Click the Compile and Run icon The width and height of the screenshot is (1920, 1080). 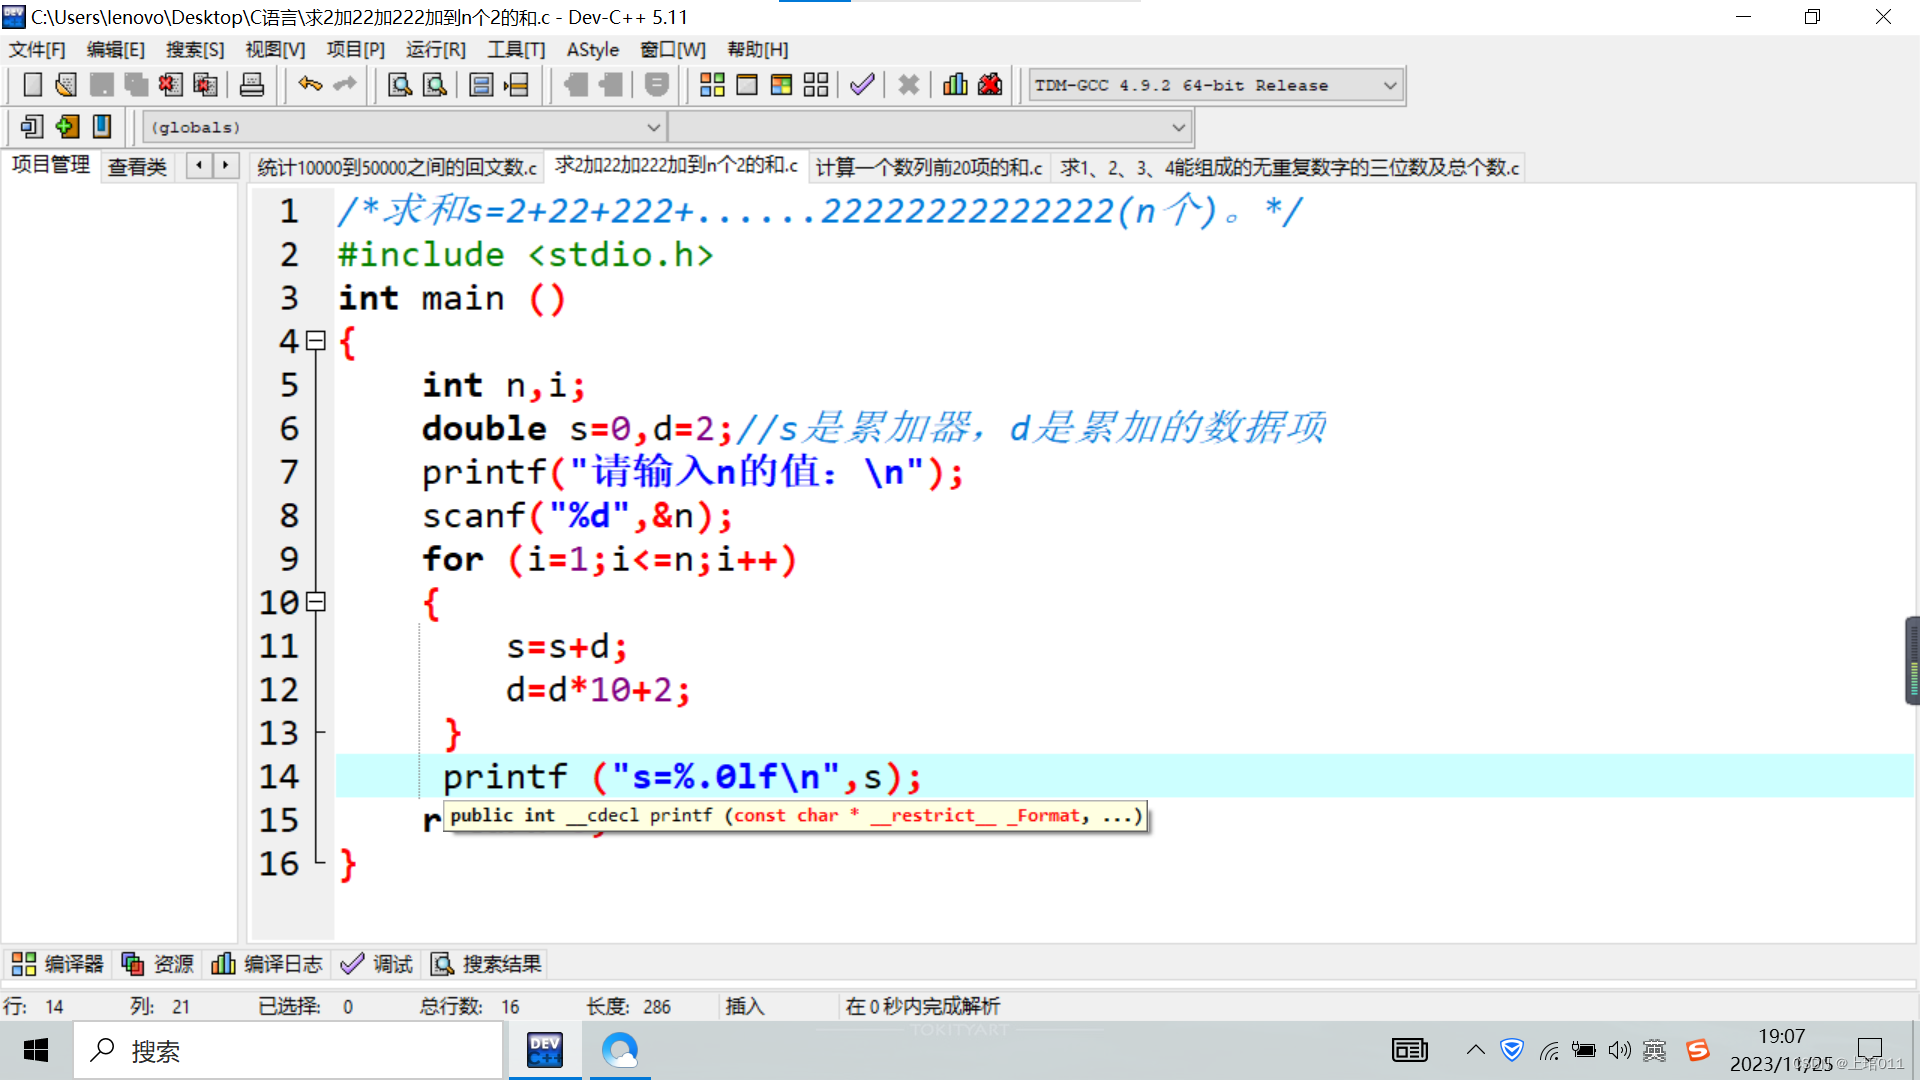click(x=781, y=85)
